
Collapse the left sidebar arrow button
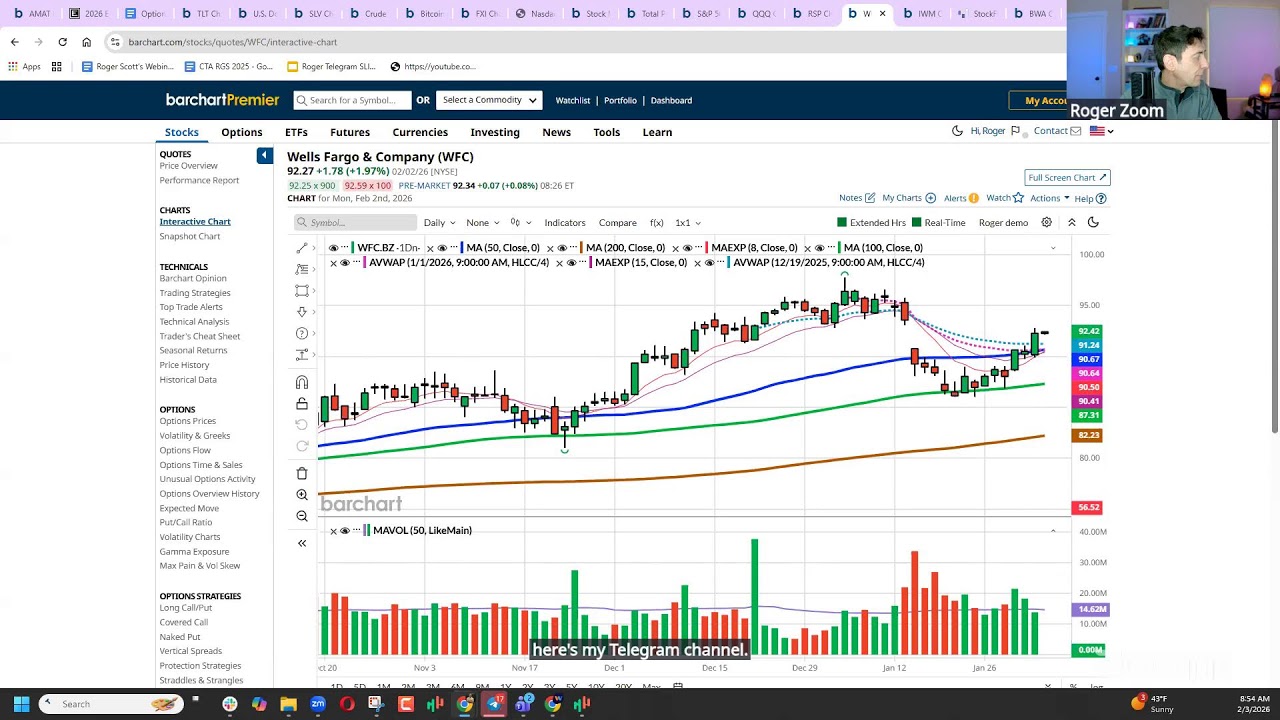tap(264, 155)
